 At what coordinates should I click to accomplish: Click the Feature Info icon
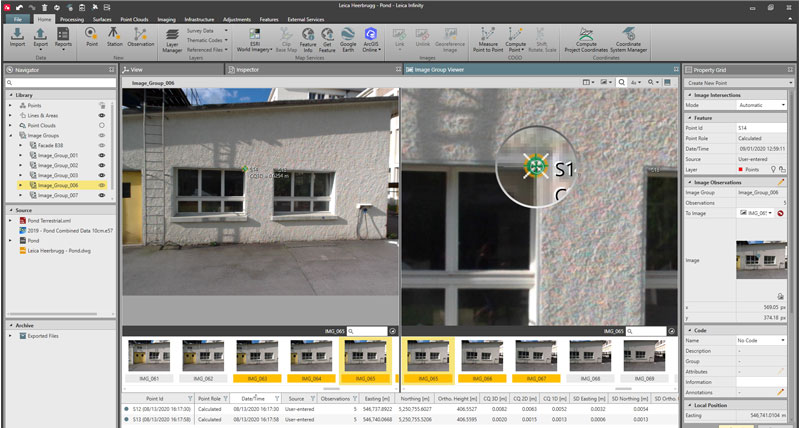pos(309,38)
